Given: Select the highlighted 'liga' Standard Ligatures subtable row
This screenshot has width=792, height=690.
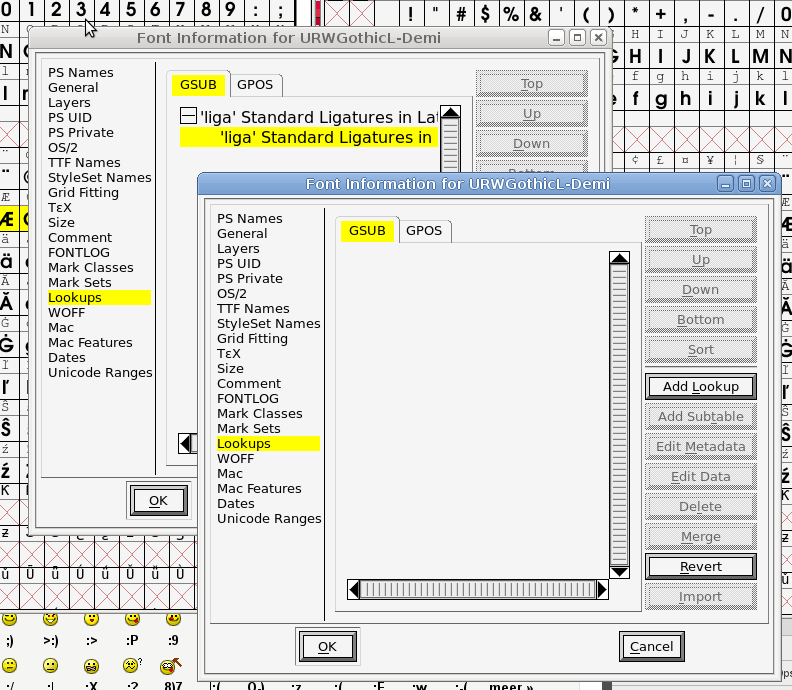Looking at the screenshot, I should (309, 137).
